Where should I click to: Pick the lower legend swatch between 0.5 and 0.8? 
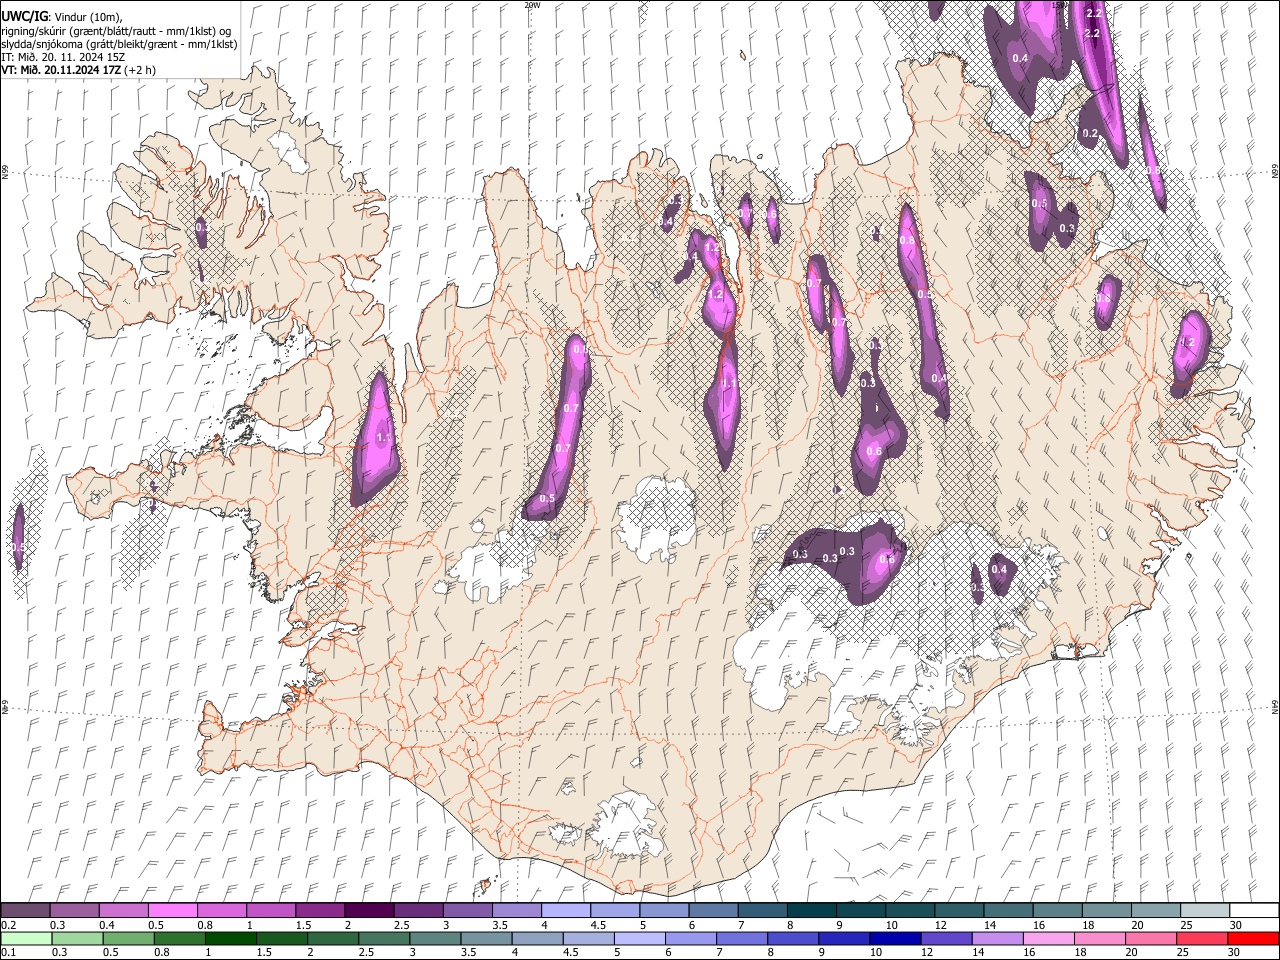pos(127,938)
